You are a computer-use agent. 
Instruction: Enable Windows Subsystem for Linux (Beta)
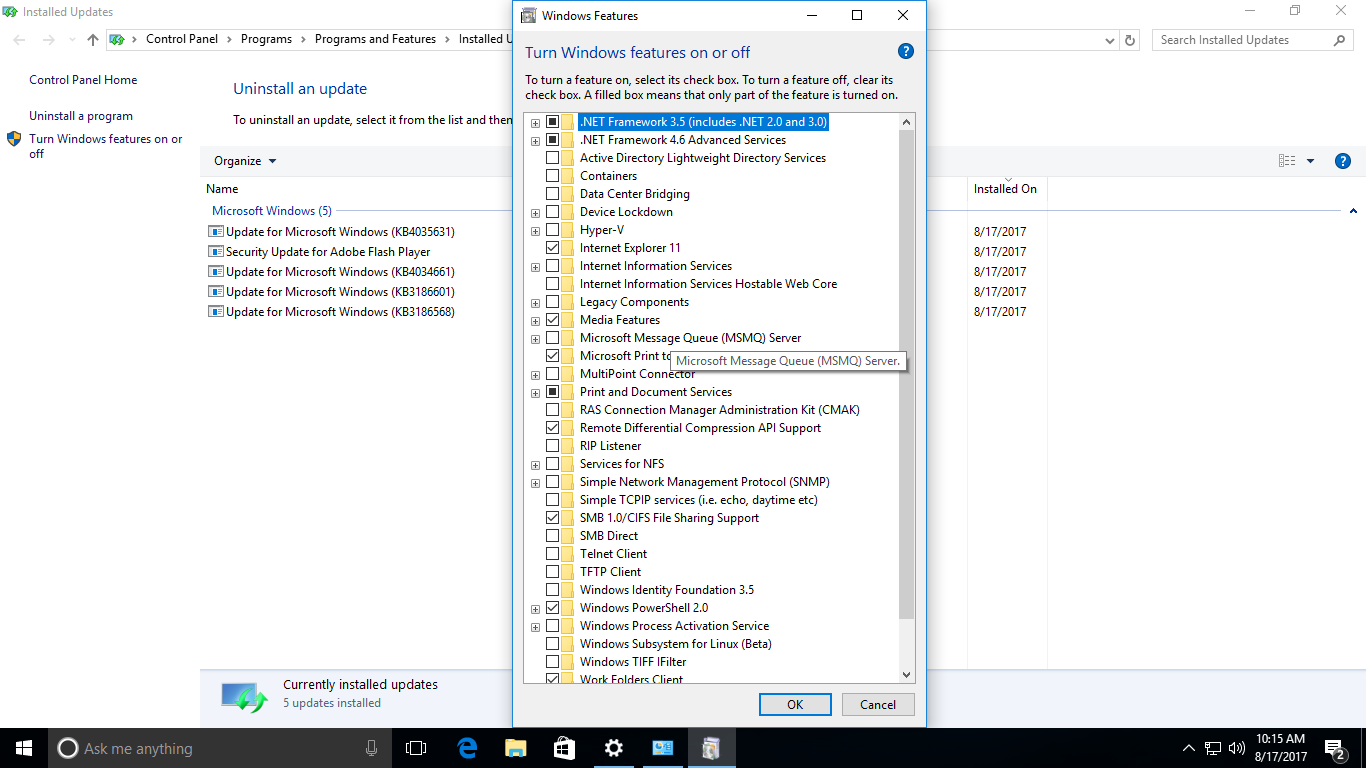point(552,644)
